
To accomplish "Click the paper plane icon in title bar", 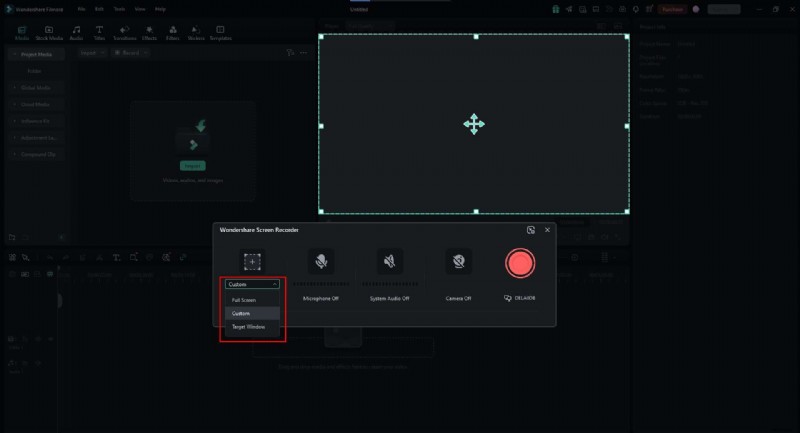I will point(569,9).
